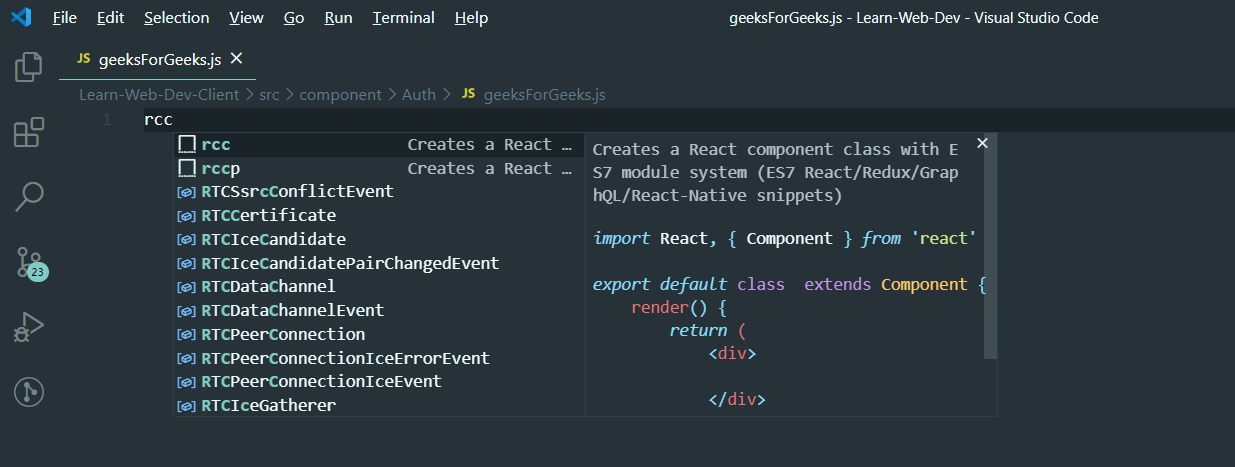Pick RTCDataChannel from the suggestions
1235x467 pixels.
point(268,287)
